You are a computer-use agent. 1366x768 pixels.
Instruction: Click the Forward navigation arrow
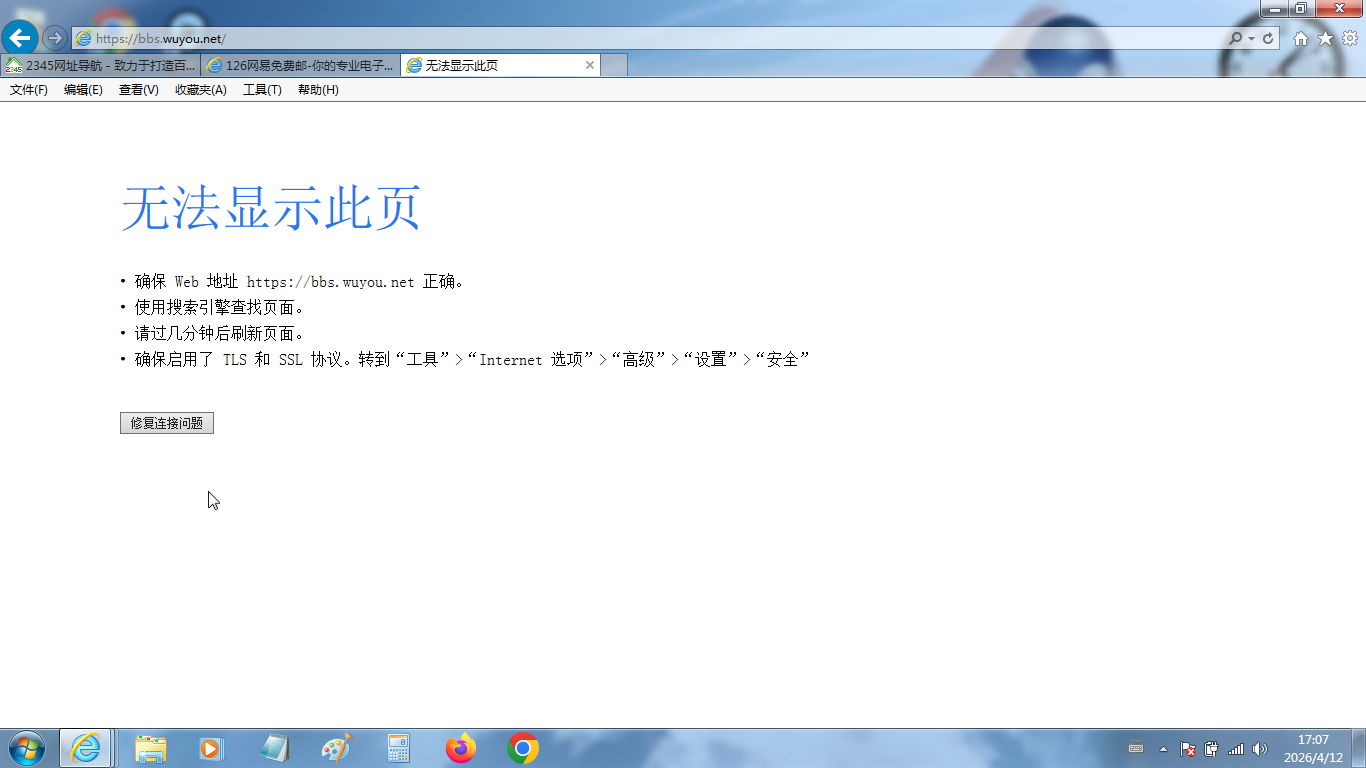(x=55, y=38)
